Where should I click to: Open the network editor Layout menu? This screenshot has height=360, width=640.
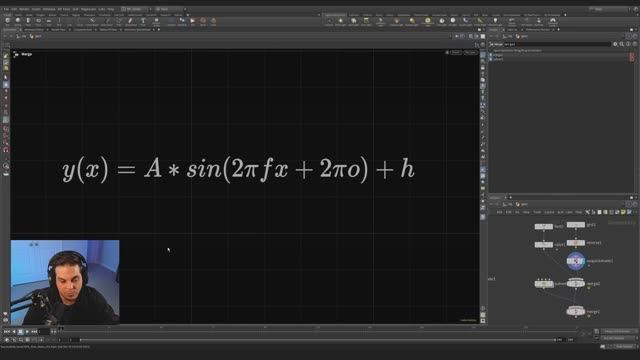coord(549,212)
